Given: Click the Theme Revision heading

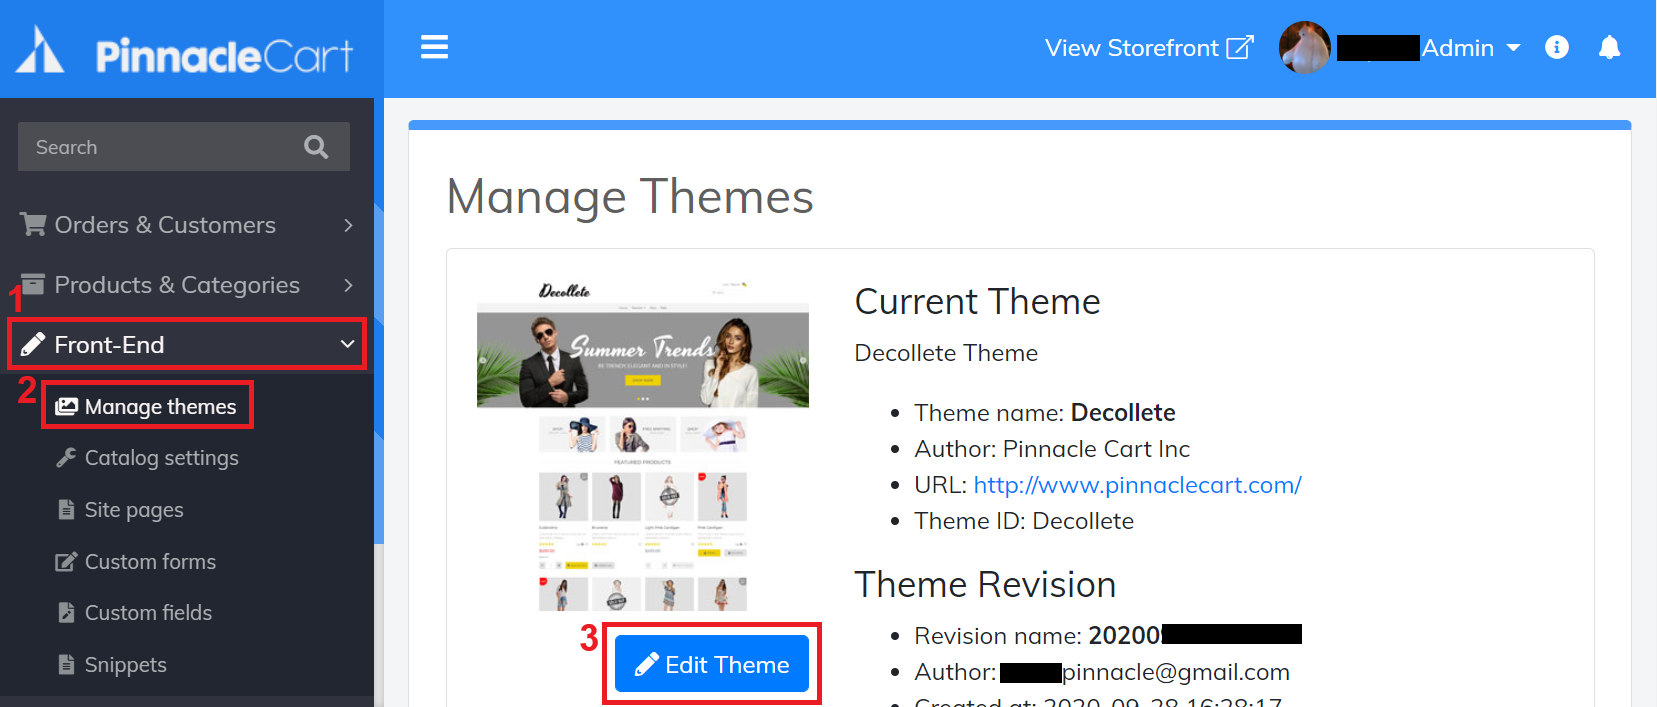Looking at the screenshot, I should (x=985, y=585).
